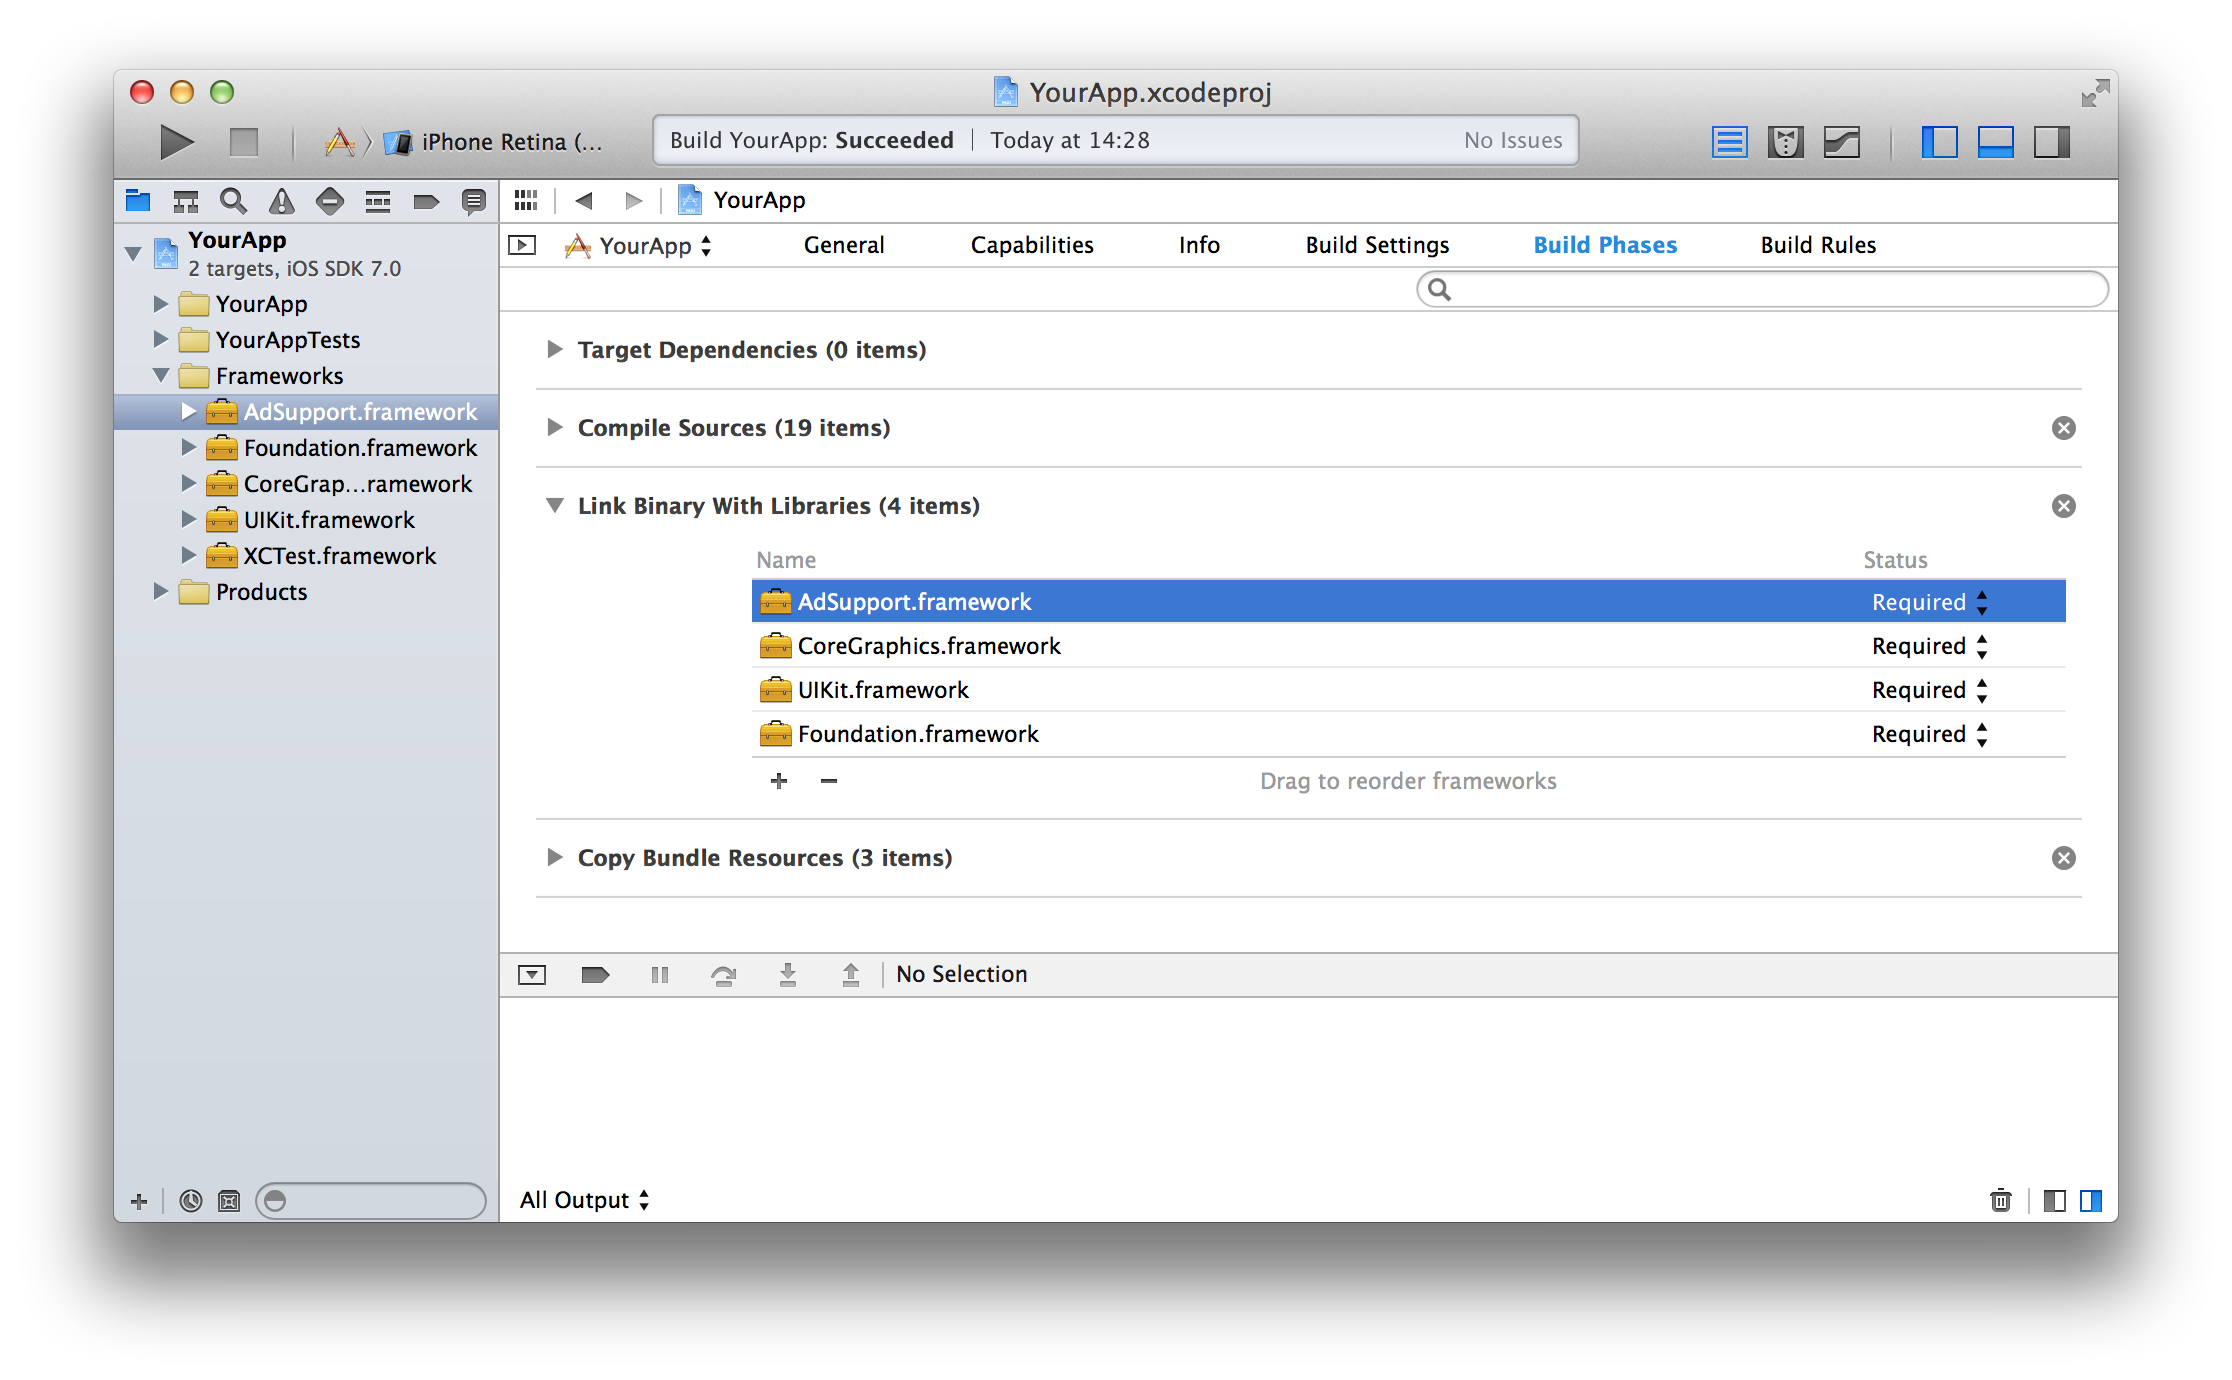The image size is (2232, 1380).
Task: Collapse Link Binary With Libraries section
Action: [x=554, y=505]
